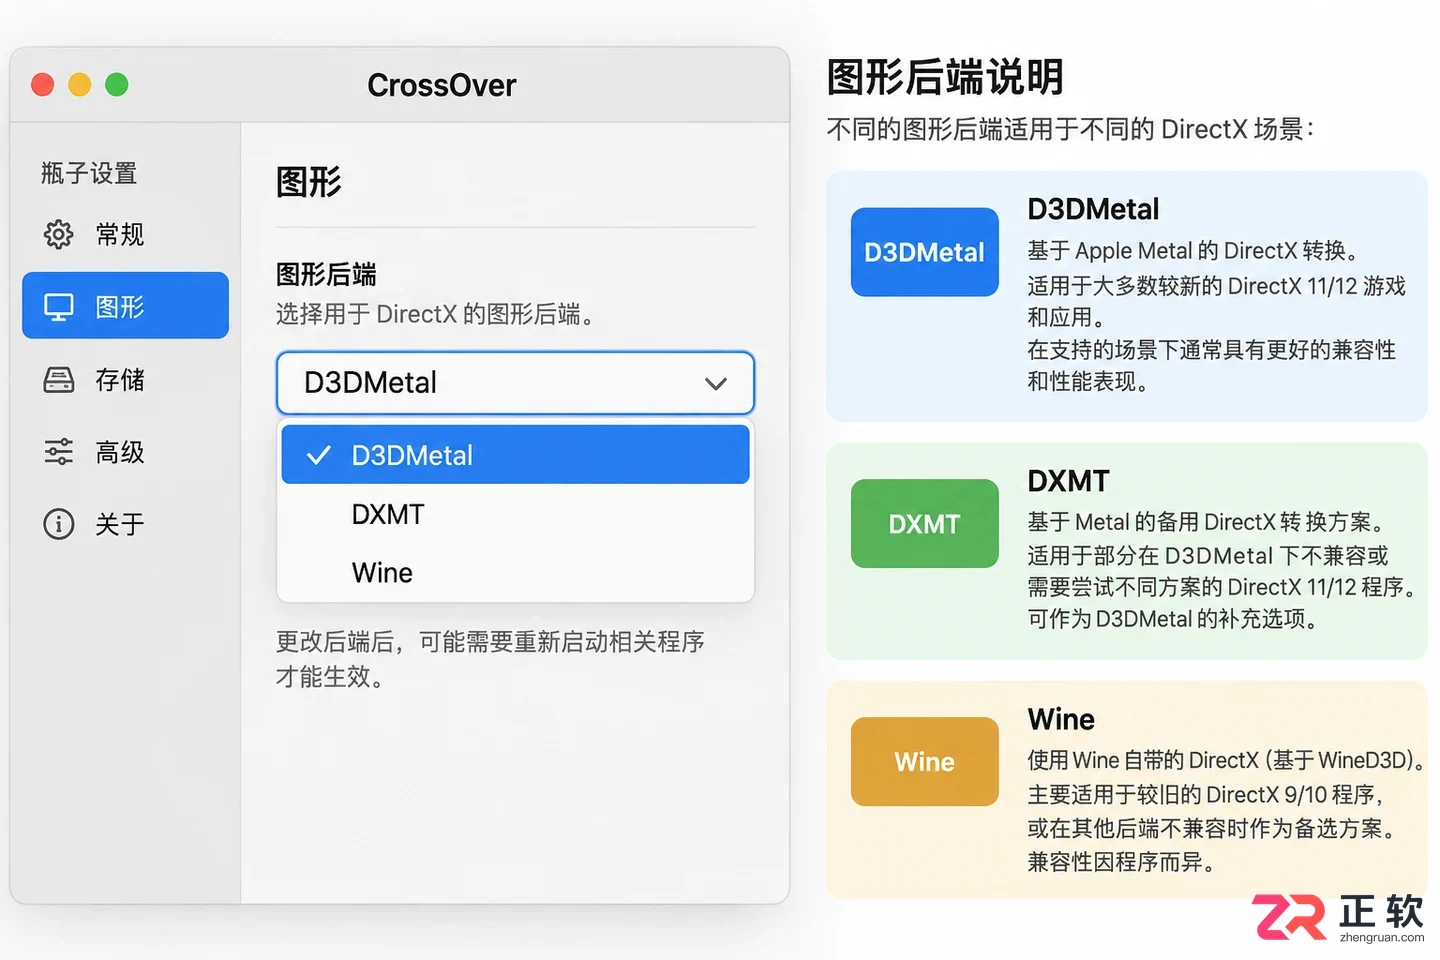Click the gear icon beside 常规

(58, 234)
